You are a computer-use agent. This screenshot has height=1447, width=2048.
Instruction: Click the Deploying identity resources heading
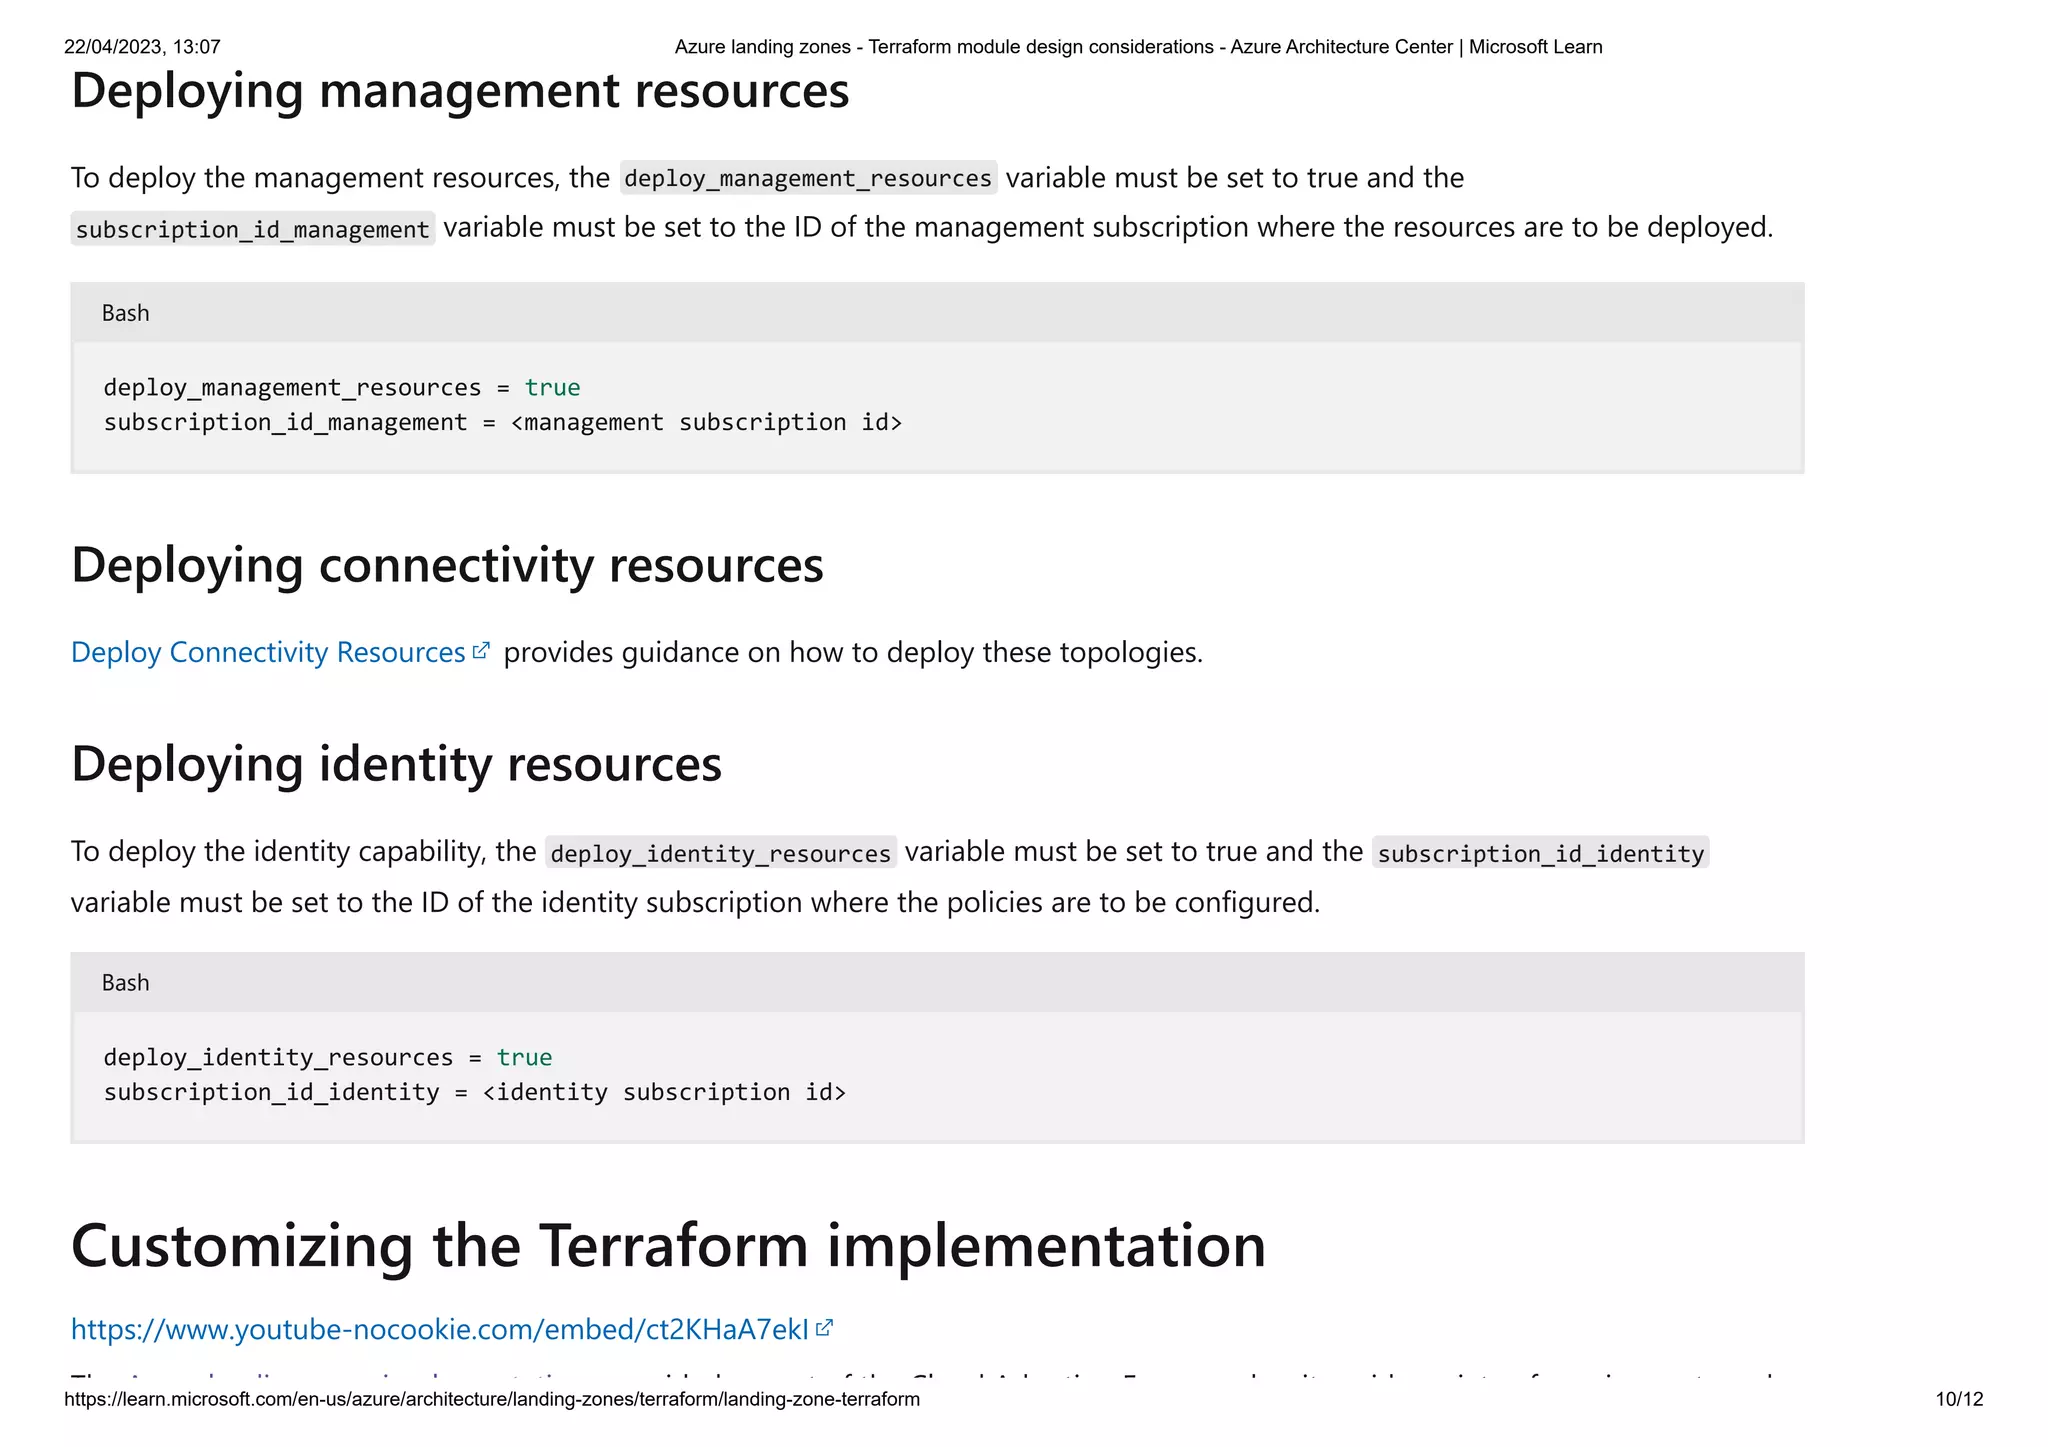pyautogui.click(x=396, y=764)
